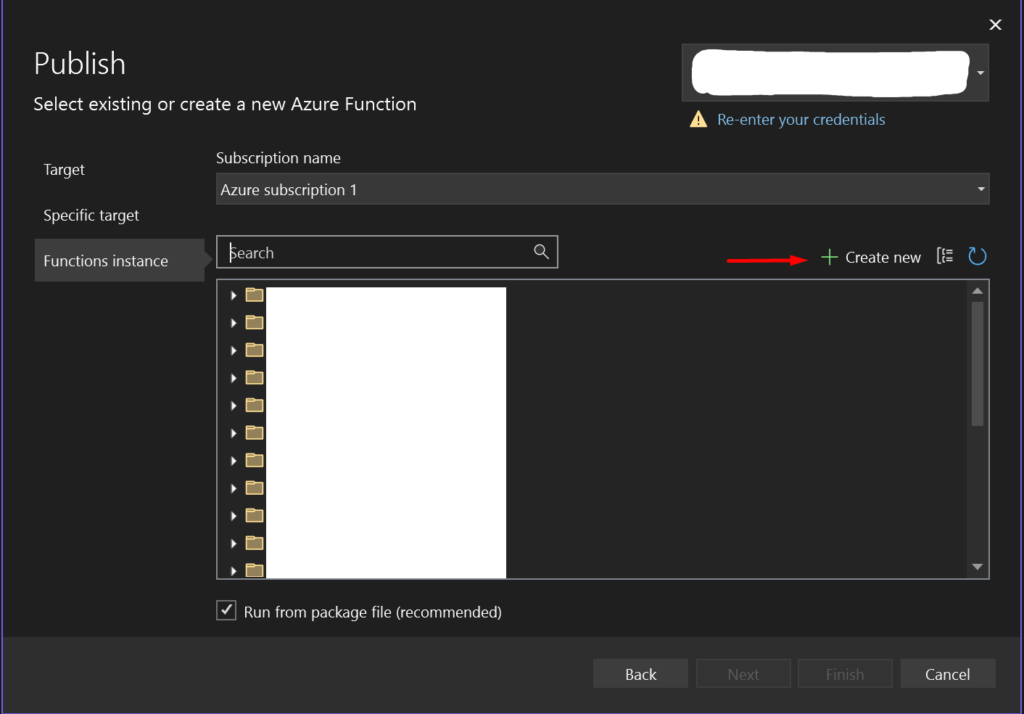The width and height of the screenshot is (1024, 714).
Task: Click the yellow warning triangle icon
Action: pos(697,118)
